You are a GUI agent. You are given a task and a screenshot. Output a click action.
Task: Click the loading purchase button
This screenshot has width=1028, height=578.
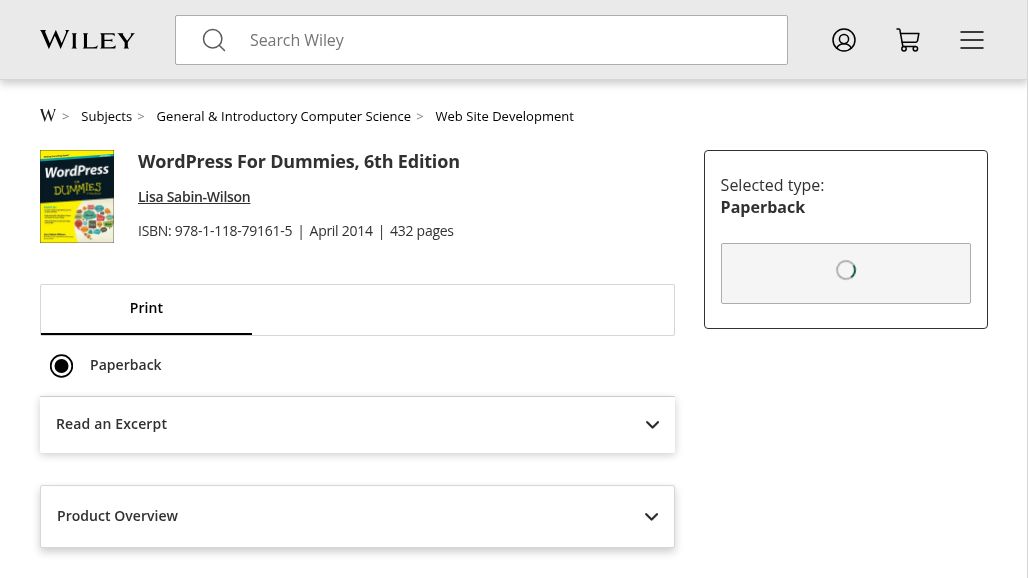(846, 273)
